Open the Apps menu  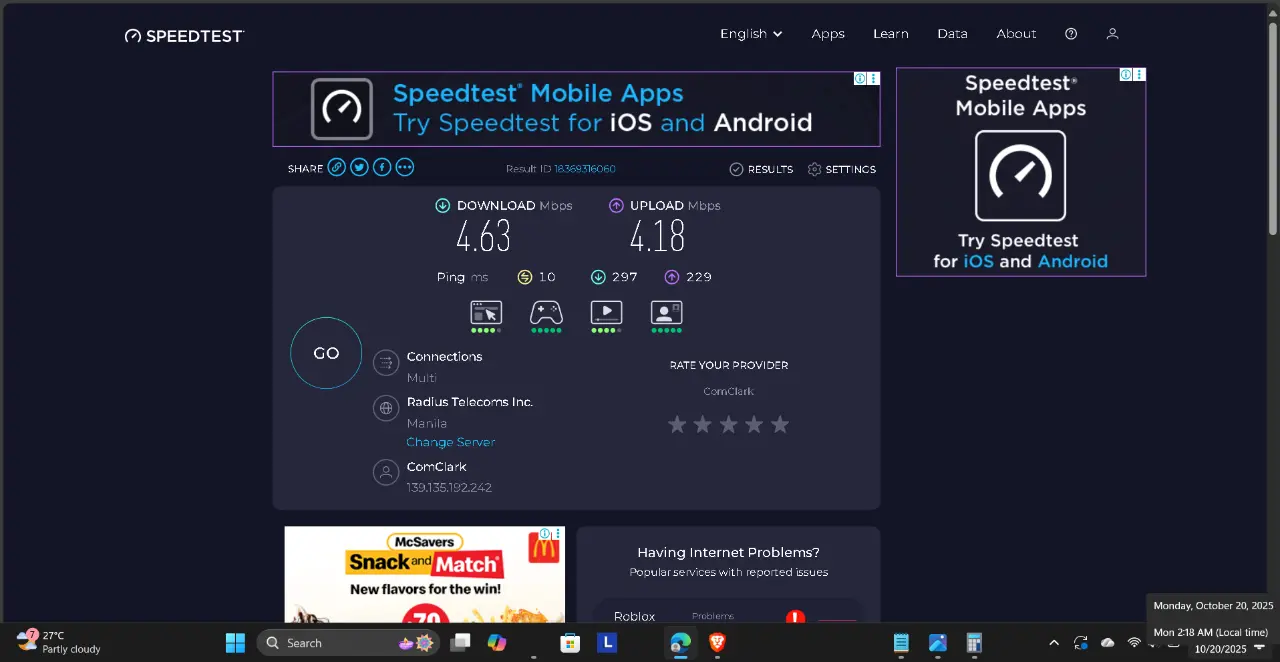tap(828, 34)
